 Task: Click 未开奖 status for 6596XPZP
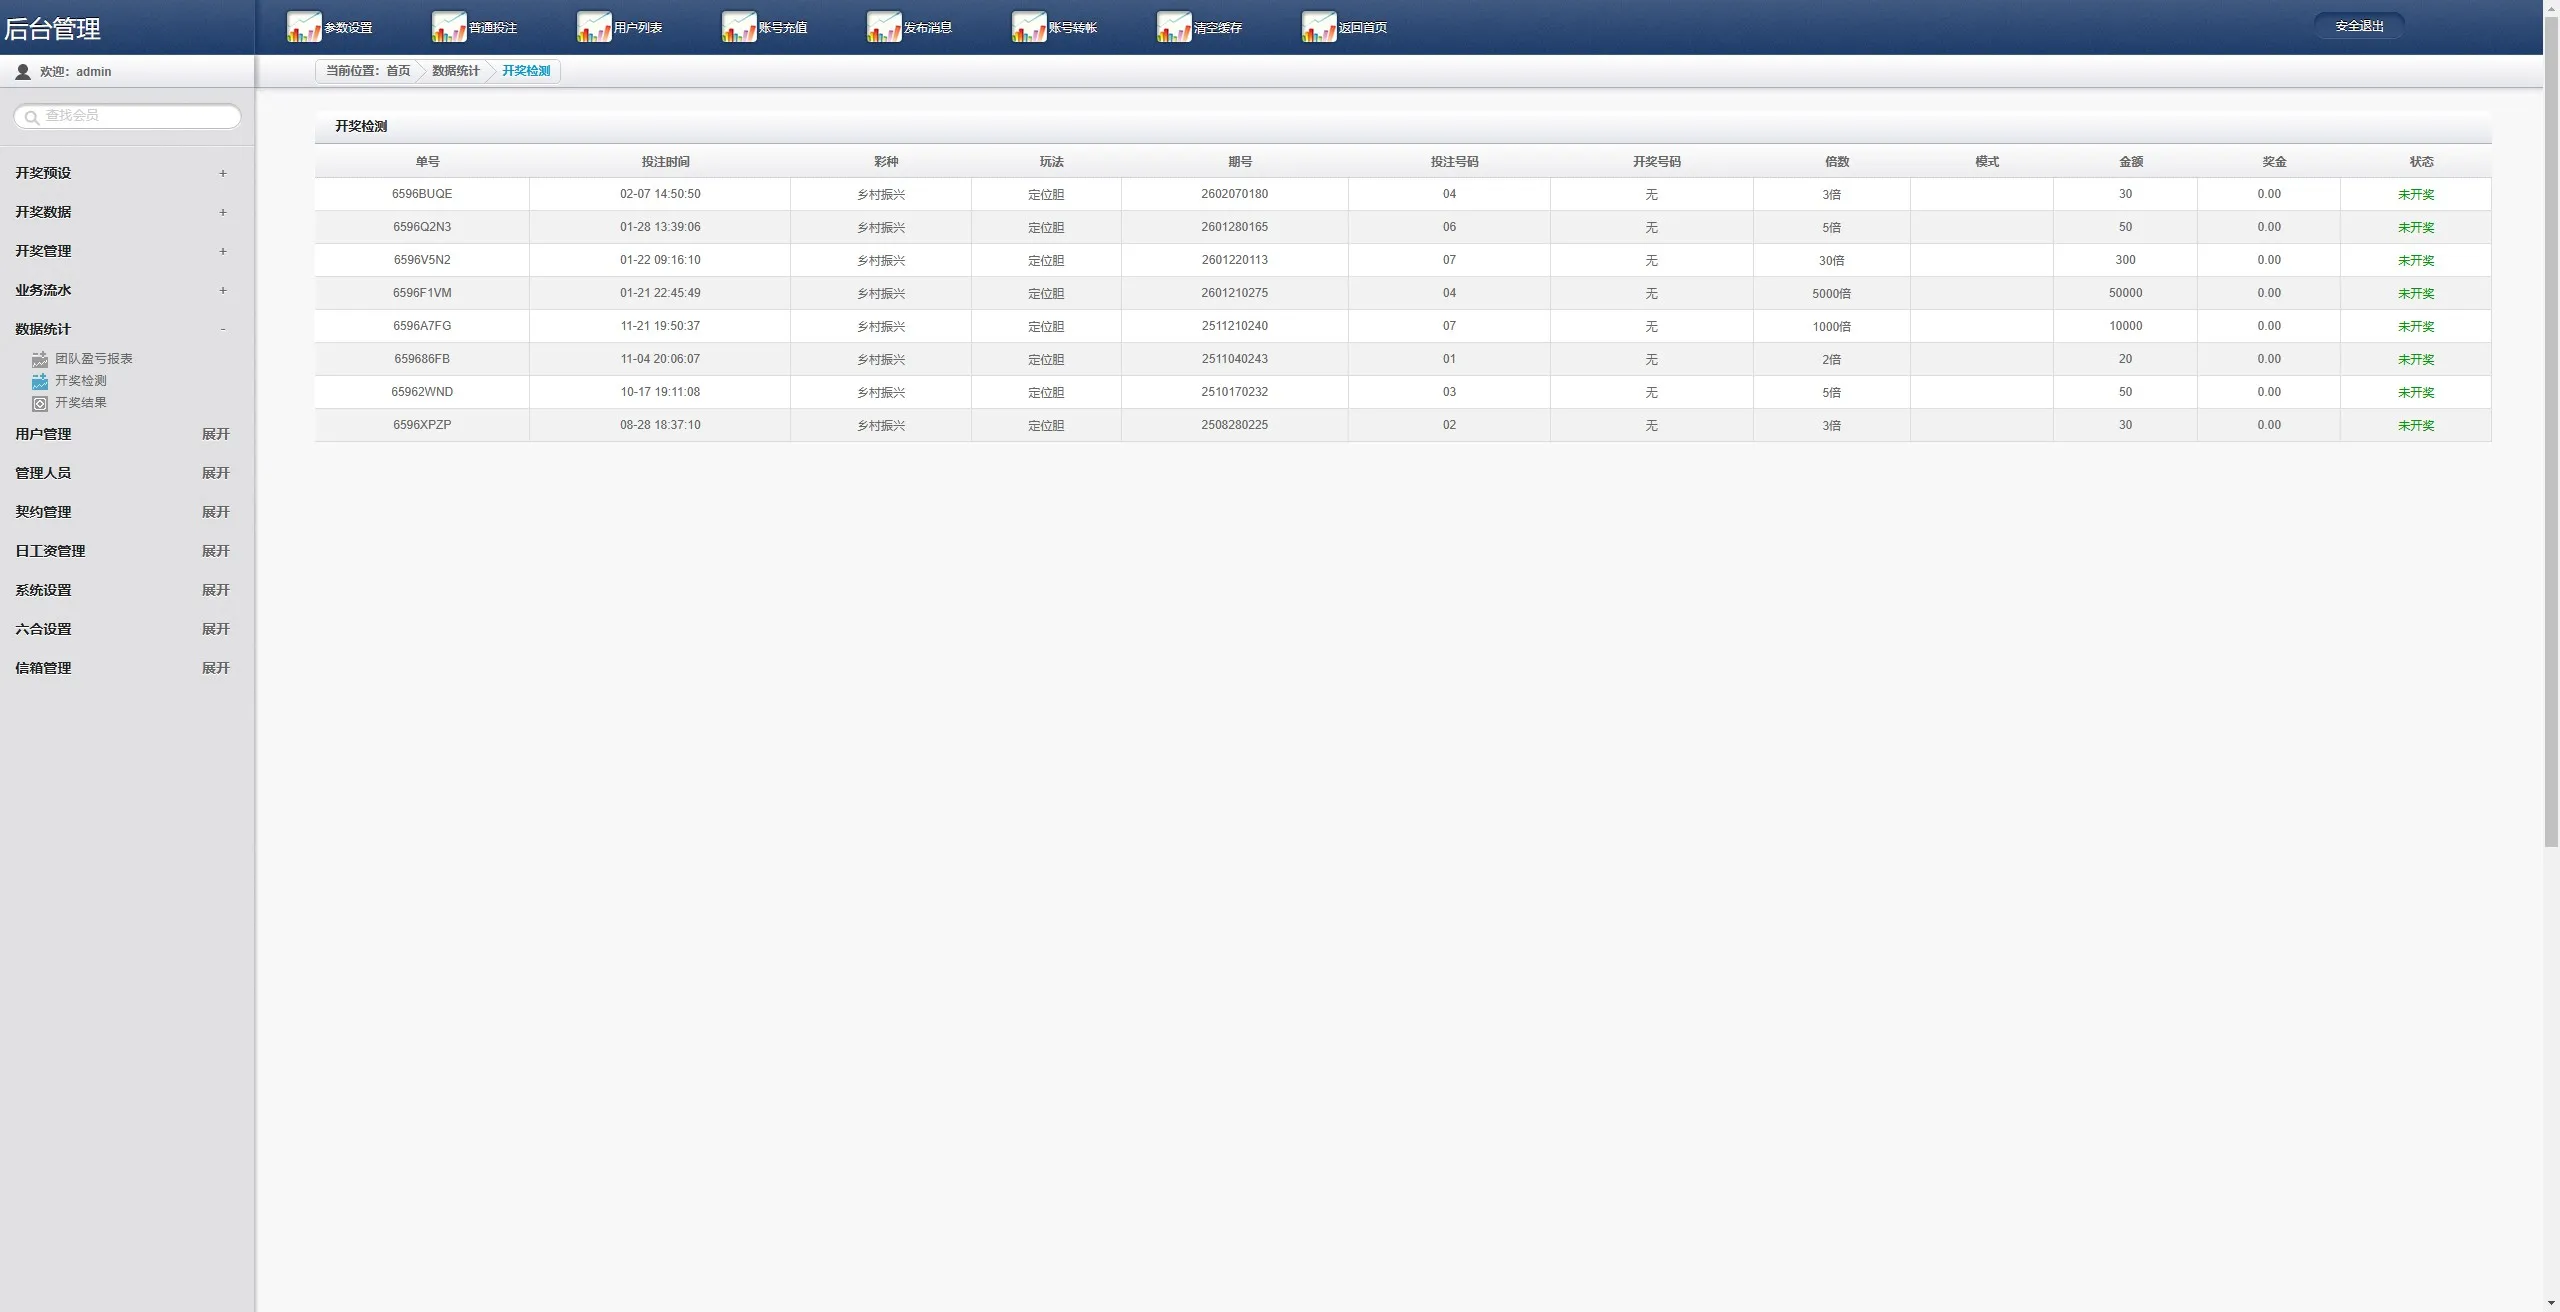pos(2416,426)
